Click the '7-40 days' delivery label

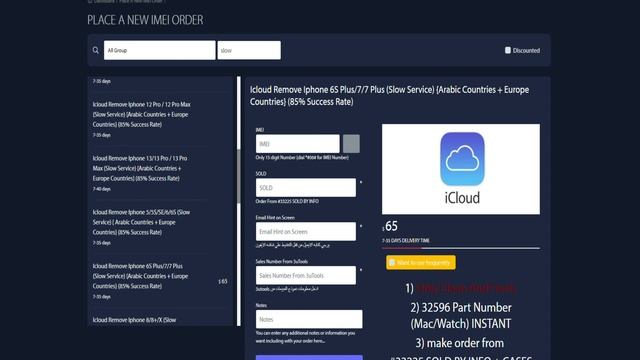(102, 189)
